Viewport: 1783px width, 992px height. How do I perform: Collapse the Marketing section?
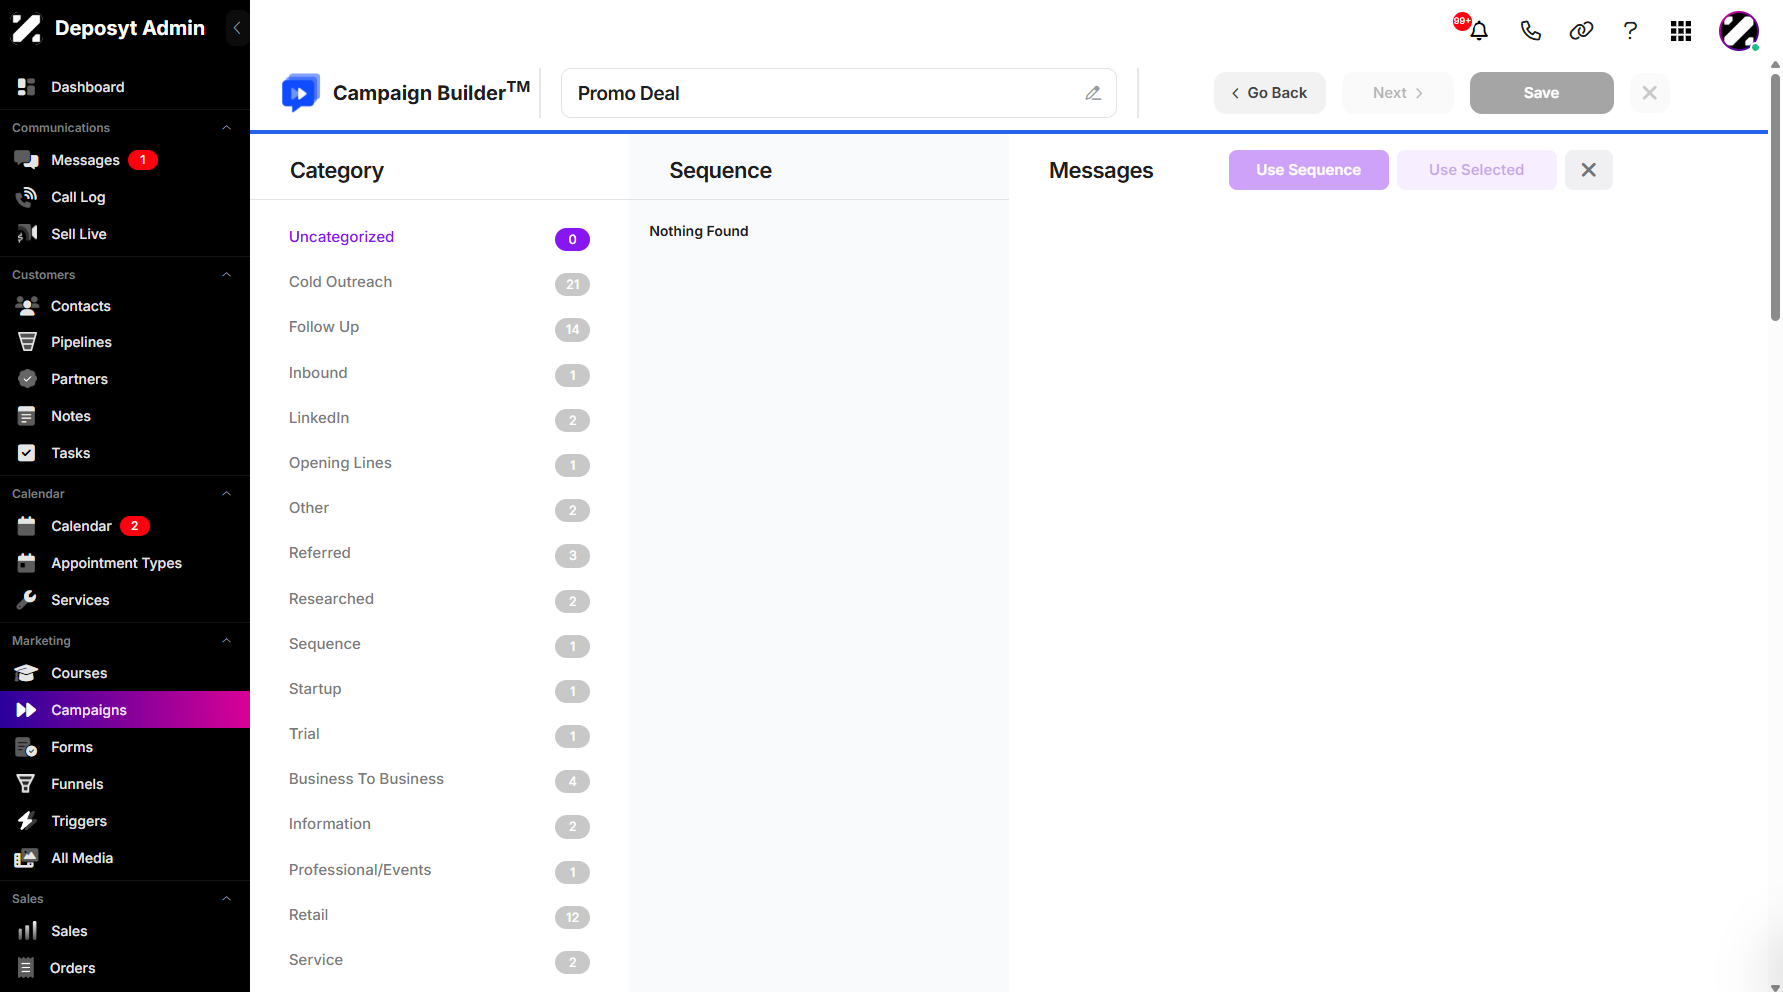(x=226, y=641)
